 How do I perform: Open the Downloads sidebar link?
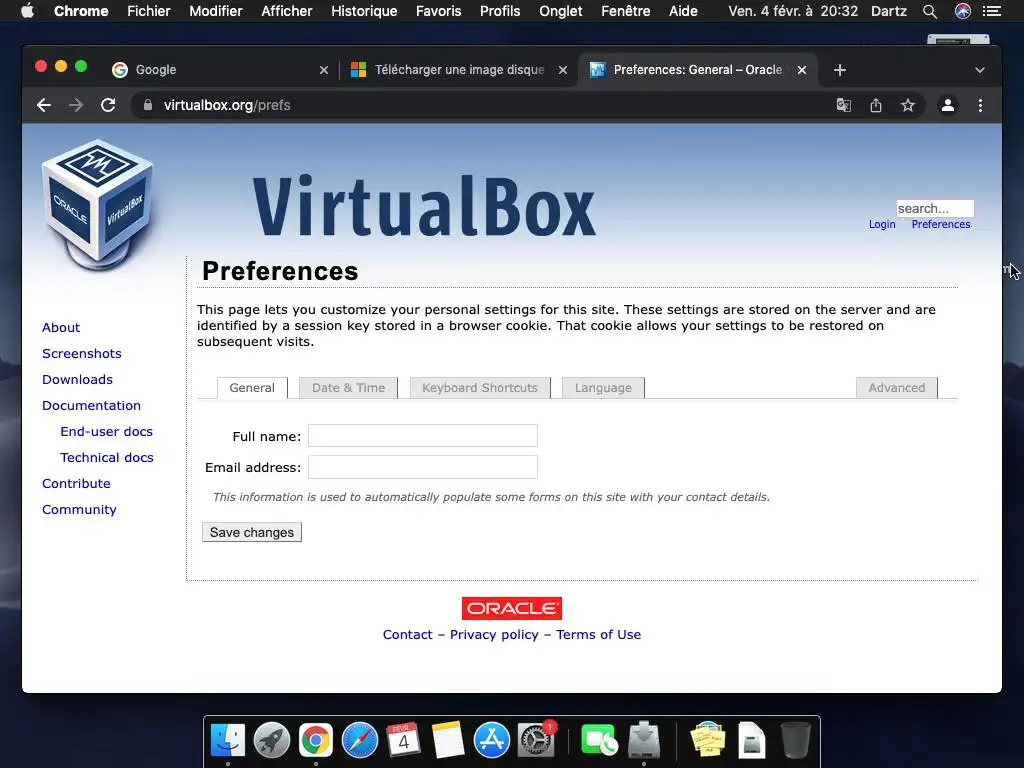pyautogui.click(x=77, y=379)
